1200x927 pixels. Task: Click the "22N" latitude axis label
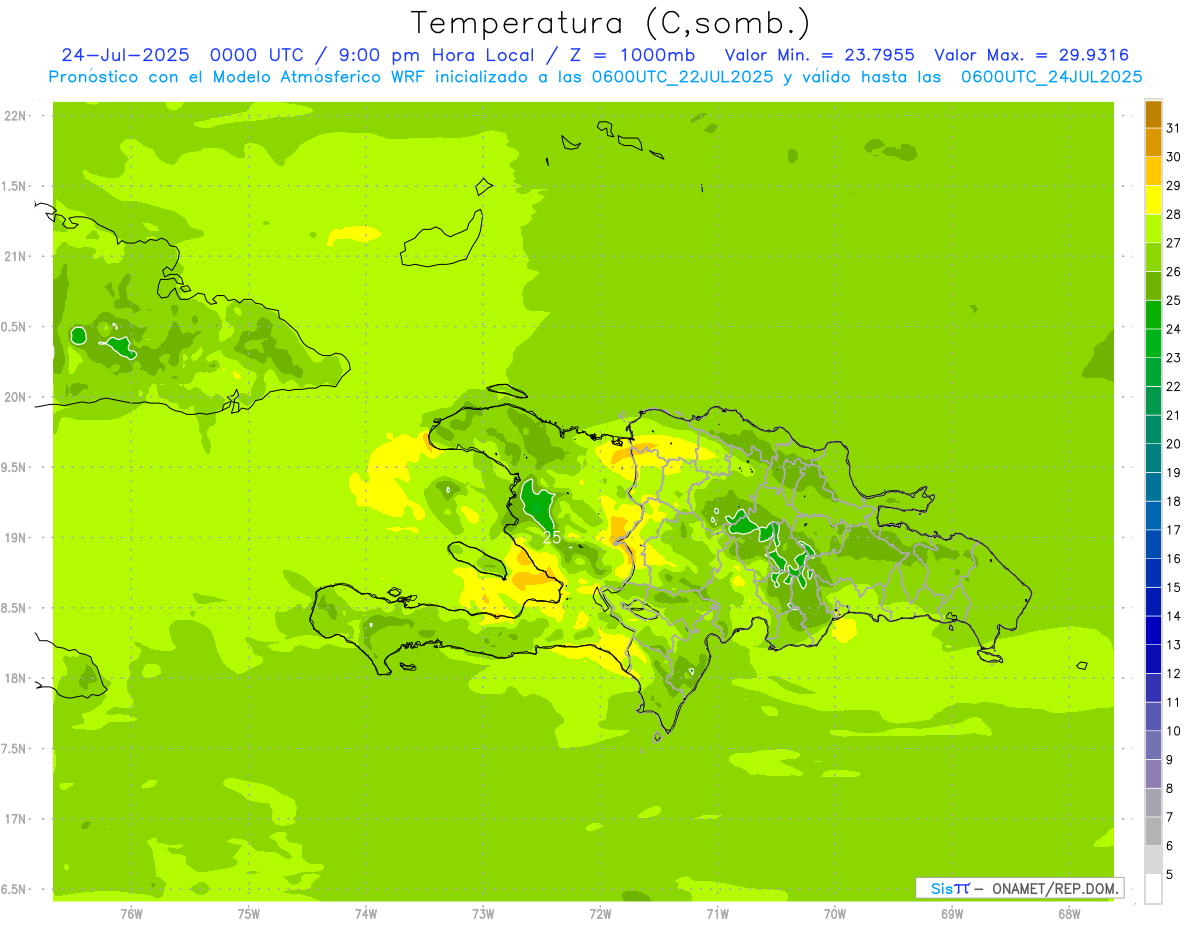(x=16, y=116)
